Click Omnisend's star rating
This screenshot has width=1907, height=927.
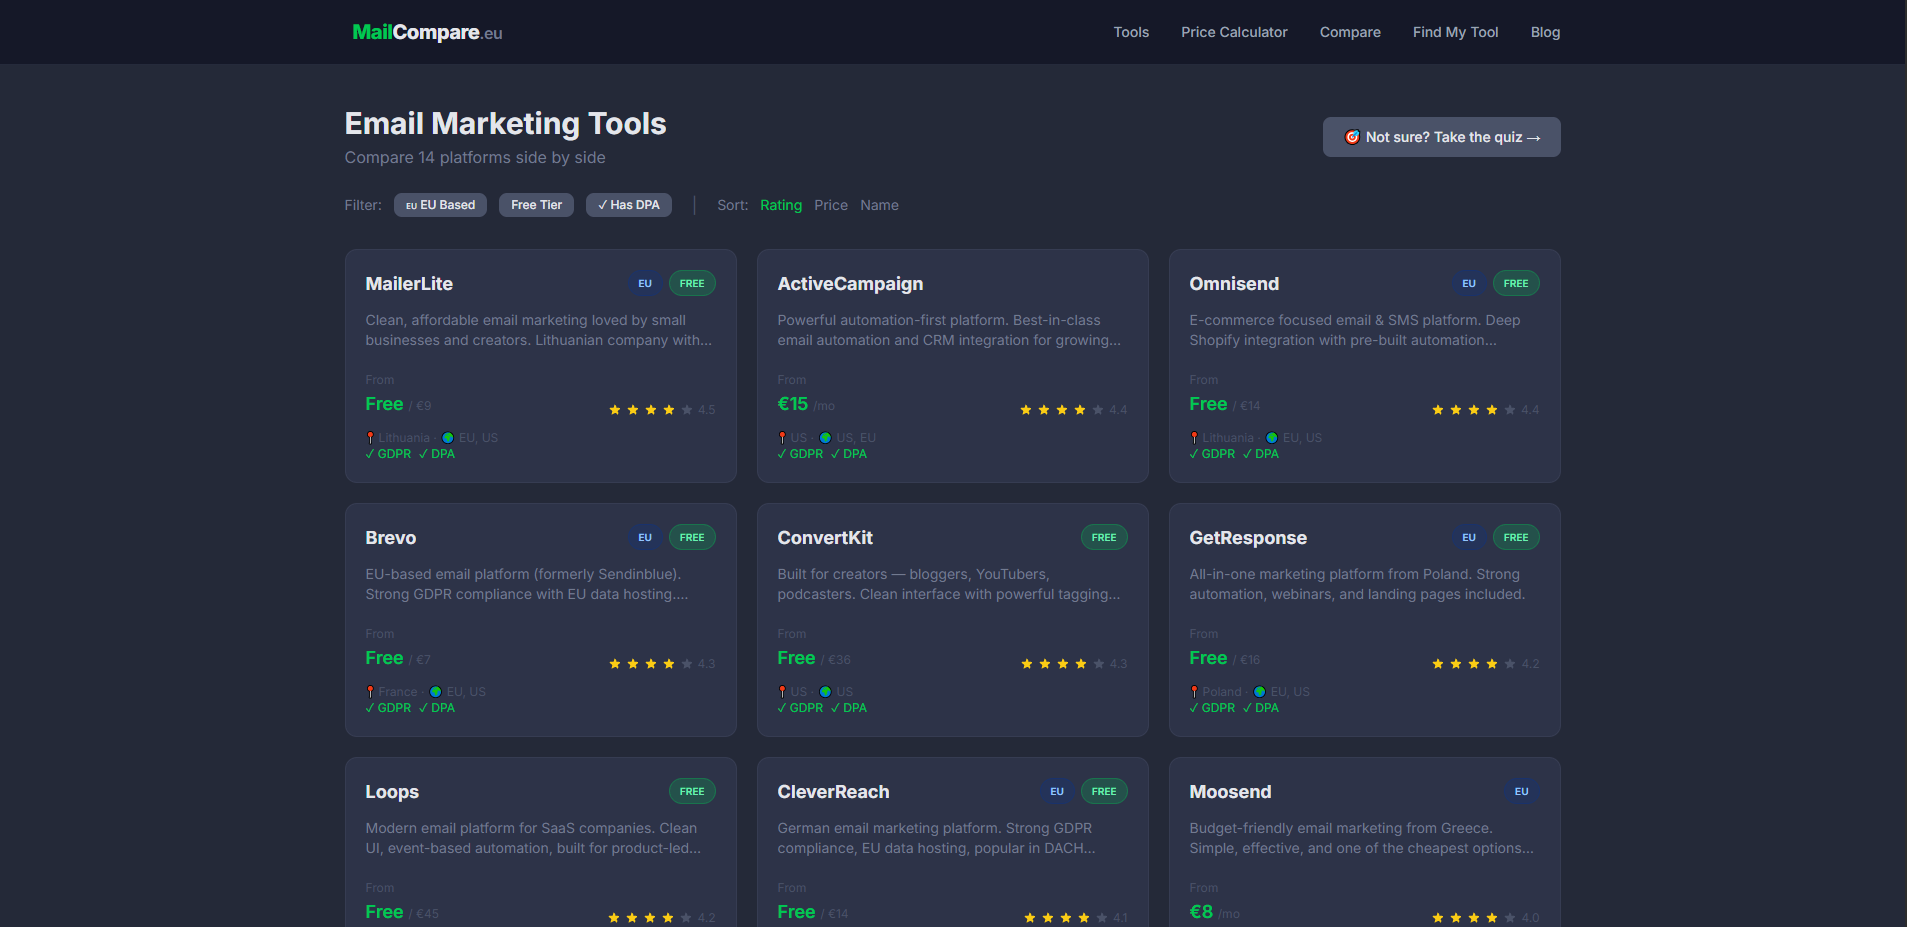coord(1486,410)
